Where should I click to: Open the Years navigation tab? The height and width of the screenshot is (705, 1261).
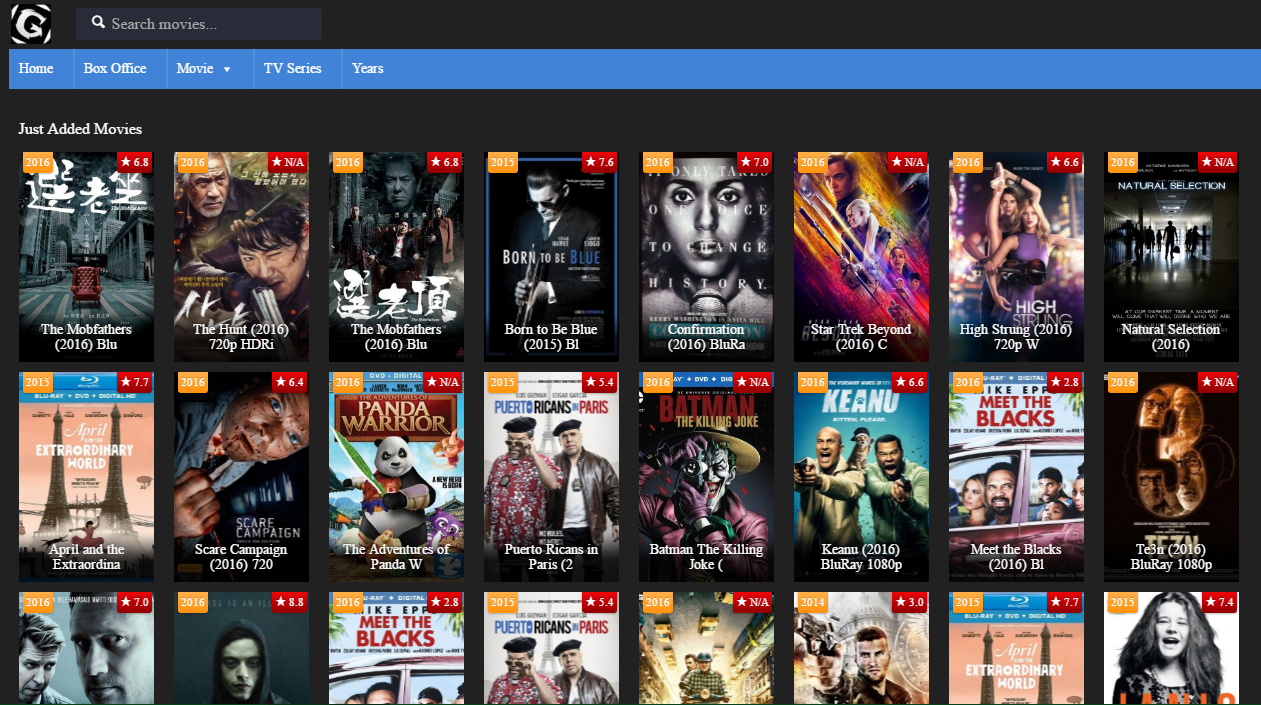click(367, 68)
